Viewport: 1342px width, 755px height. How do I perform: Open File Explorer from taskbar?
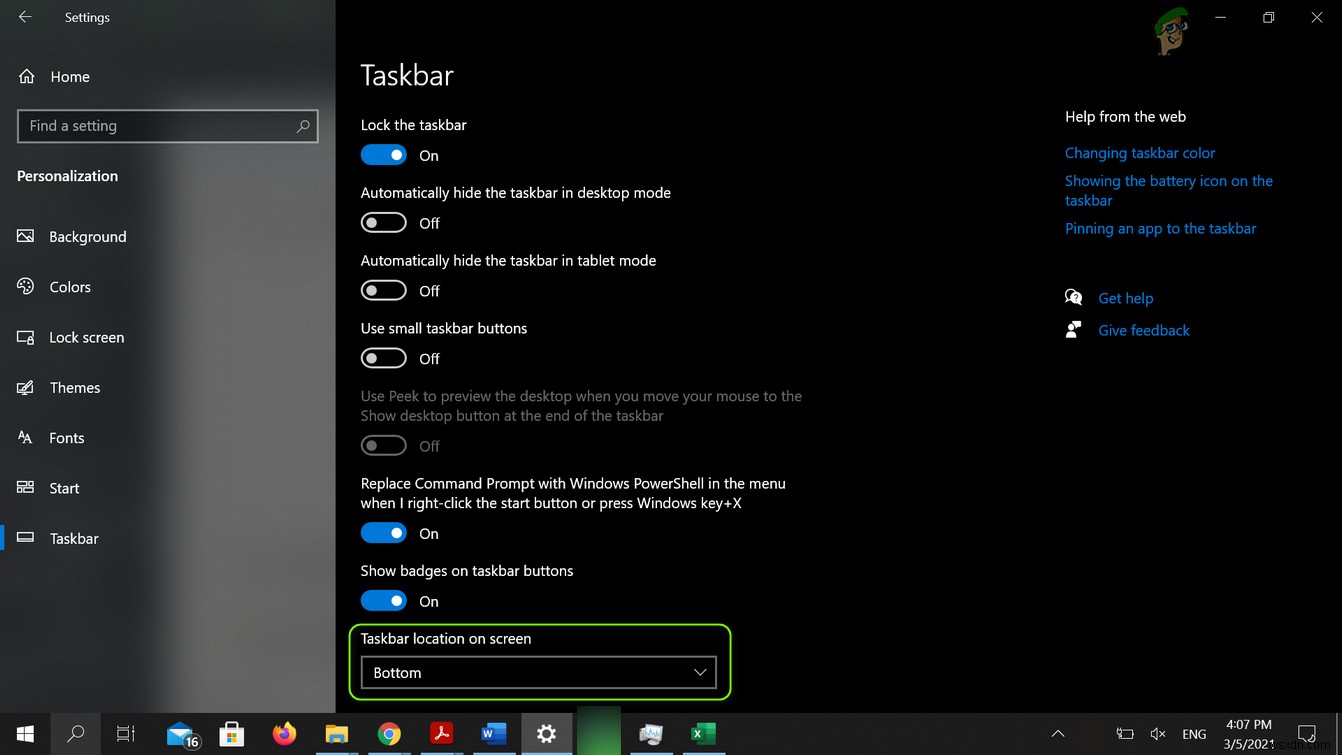(337, 734)
